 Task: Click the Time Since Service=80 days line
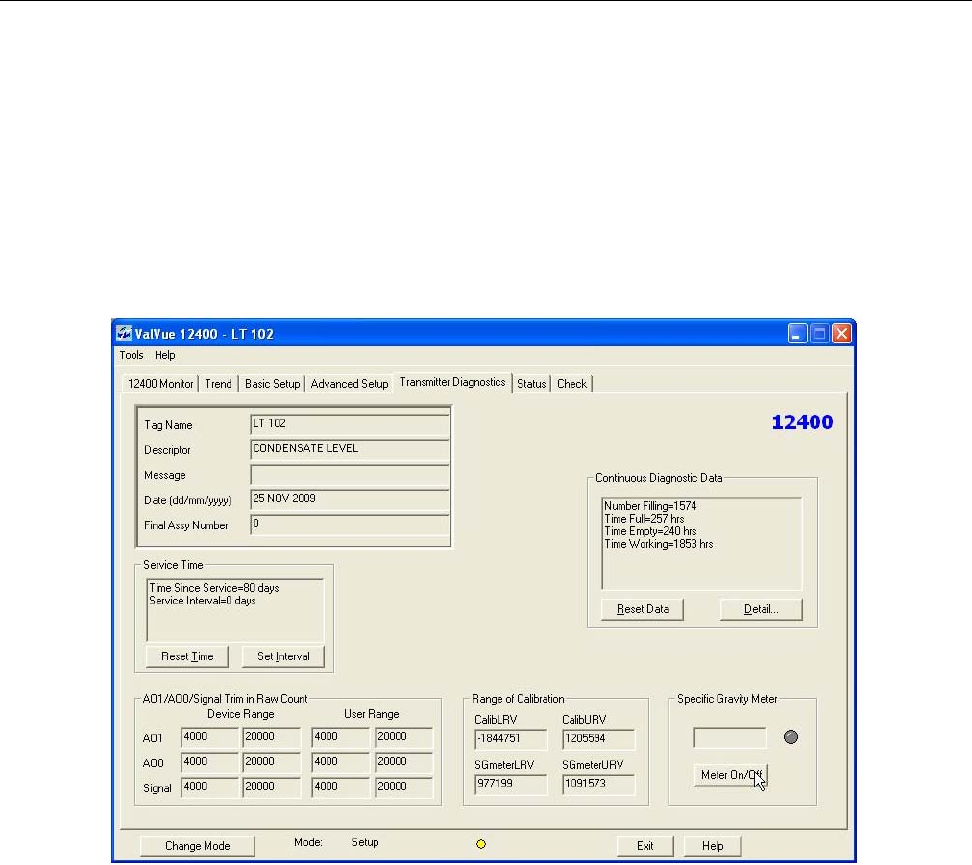pyautogui.click(x=214, y=588)
